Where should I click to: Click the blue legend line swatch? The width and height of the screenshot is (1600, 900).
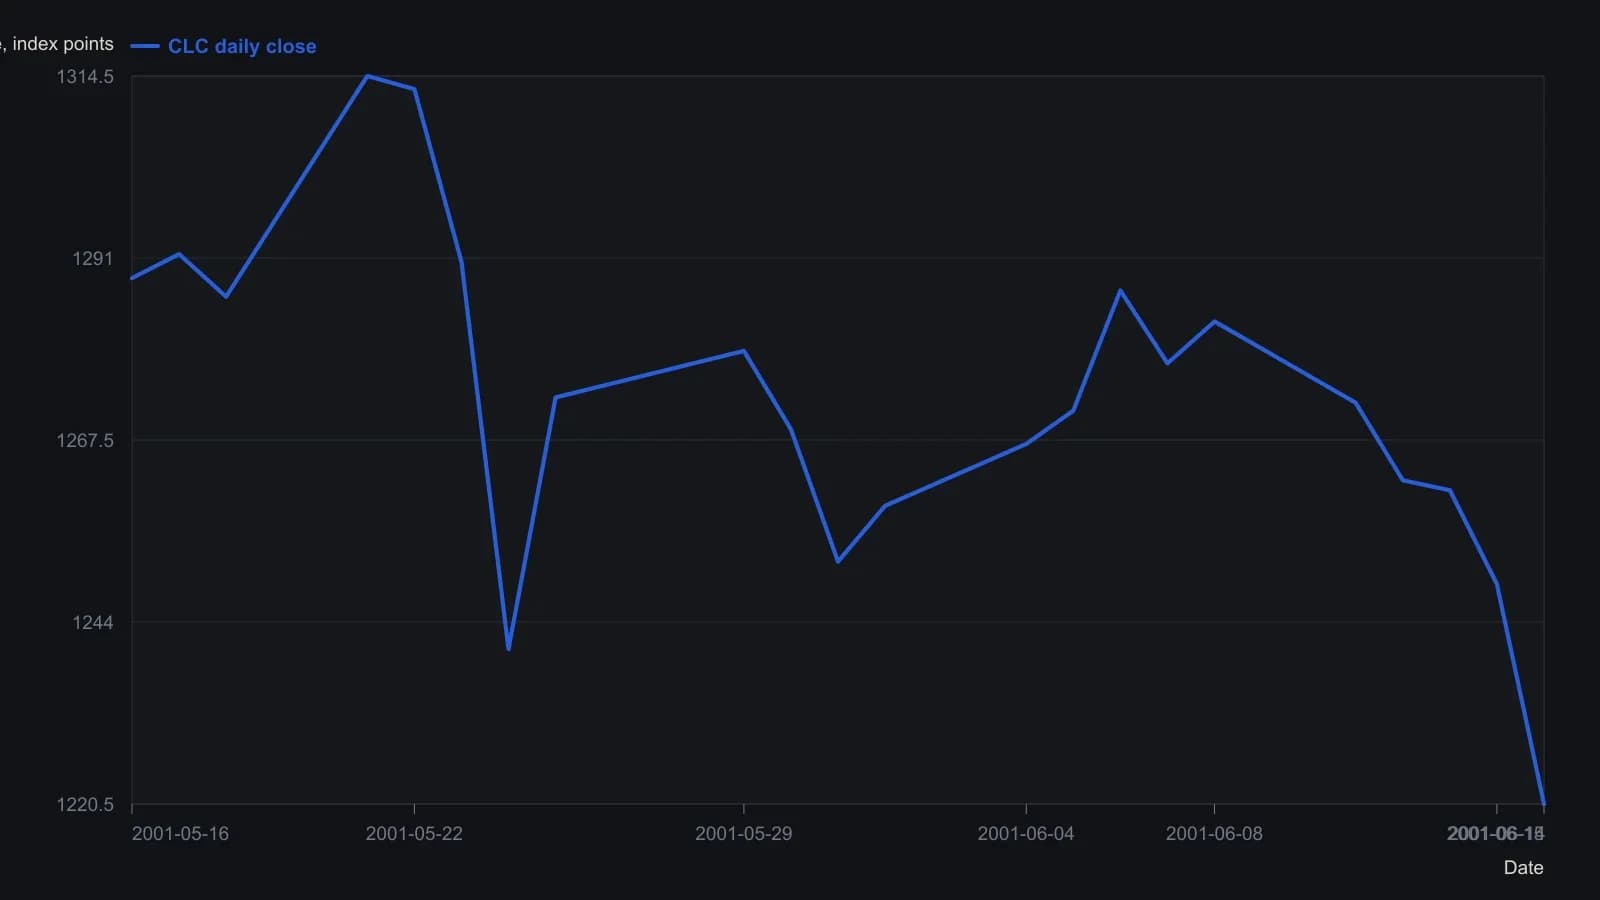[145, 46]
